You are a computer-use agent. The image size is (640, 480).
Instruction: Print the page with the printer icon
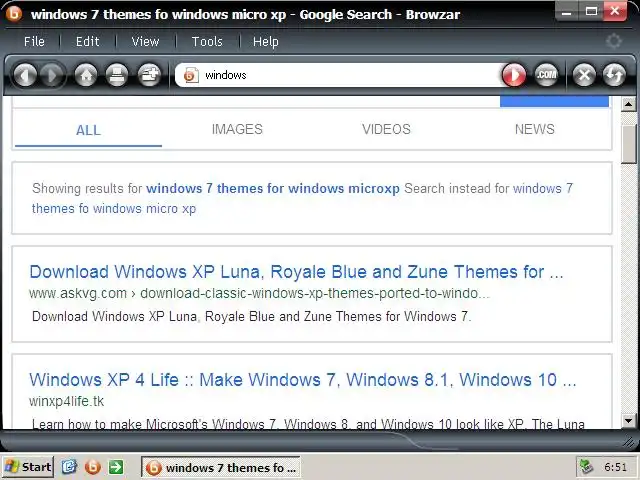(117, 76)
